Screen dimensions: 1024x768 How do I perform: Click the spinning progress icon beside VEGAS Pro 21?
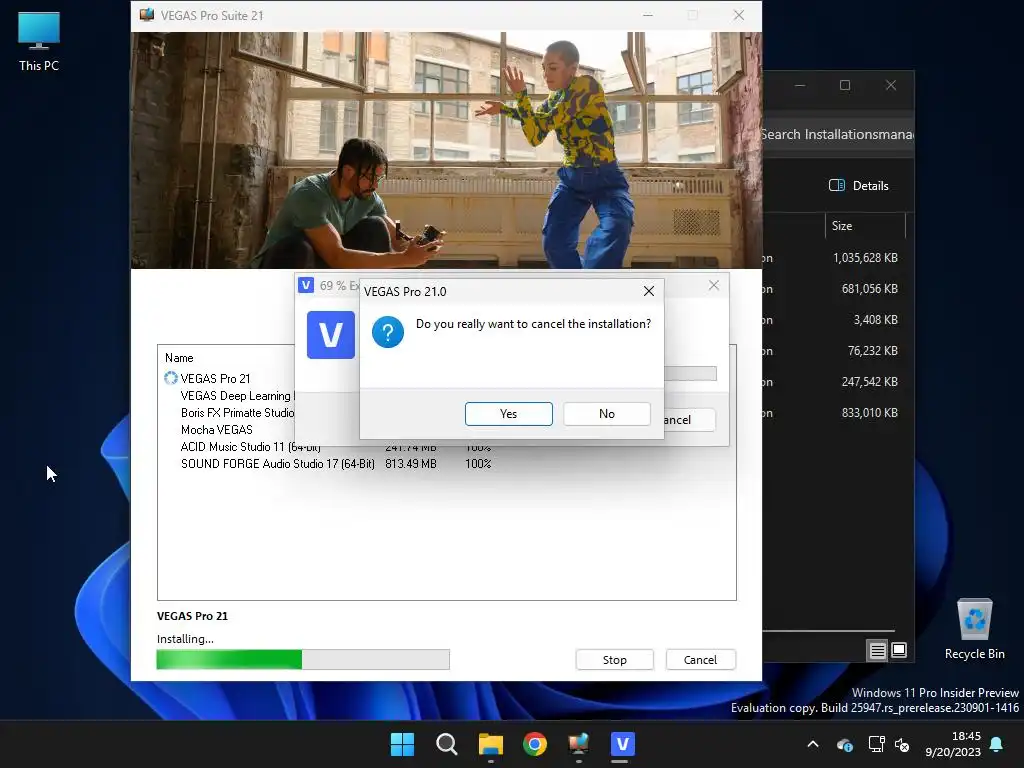pos(170,378)
